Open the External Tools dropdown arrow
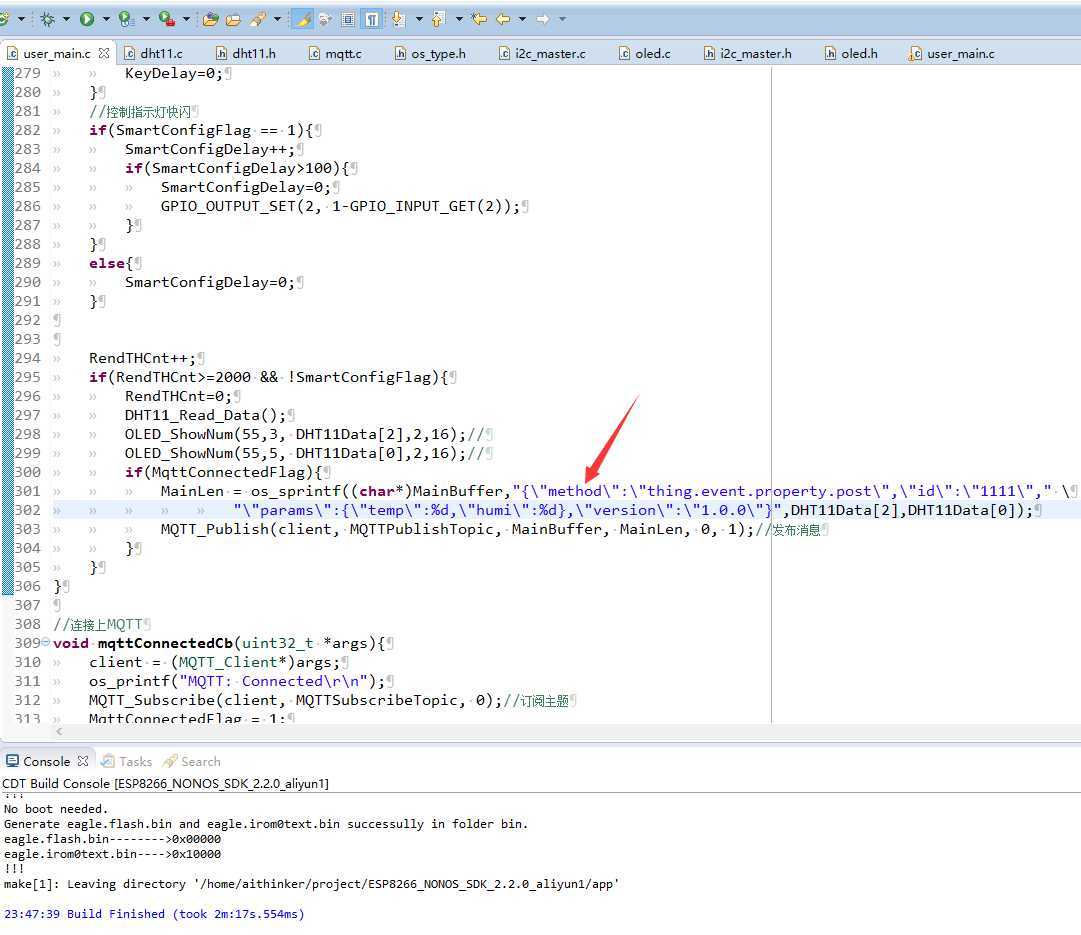The image size is (1081, 935). click(186, 19)
